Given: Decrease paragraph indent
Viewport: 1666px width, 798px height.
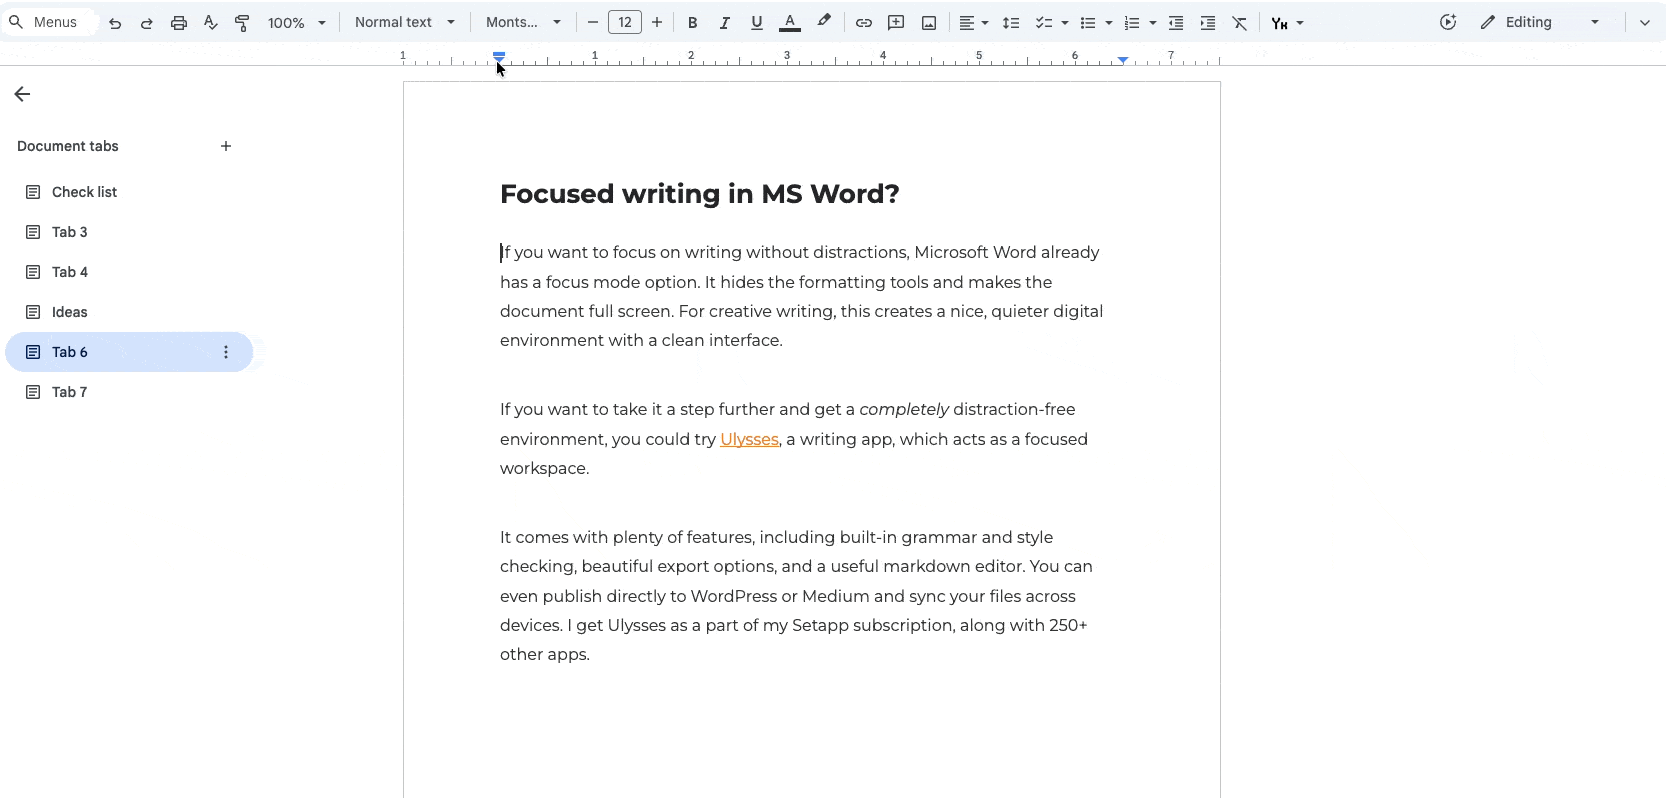Looking at the screenshot, I should coord(1176,22).
